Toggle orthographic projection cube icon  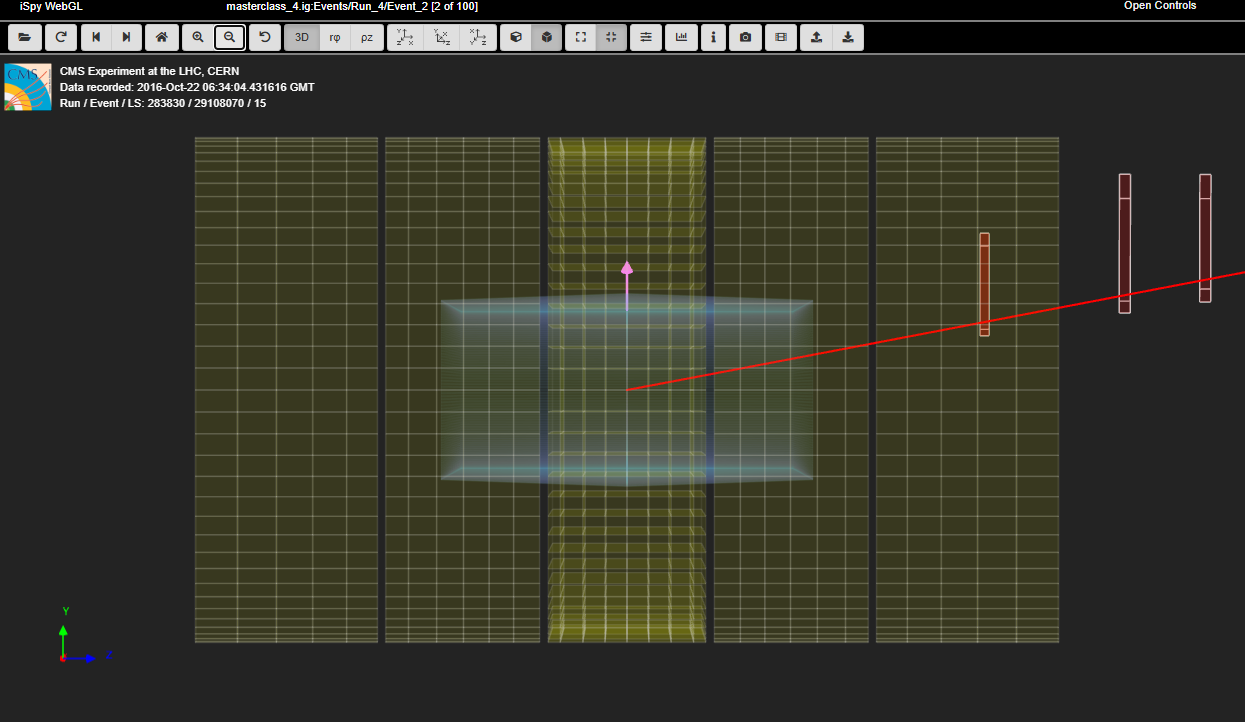547,38
